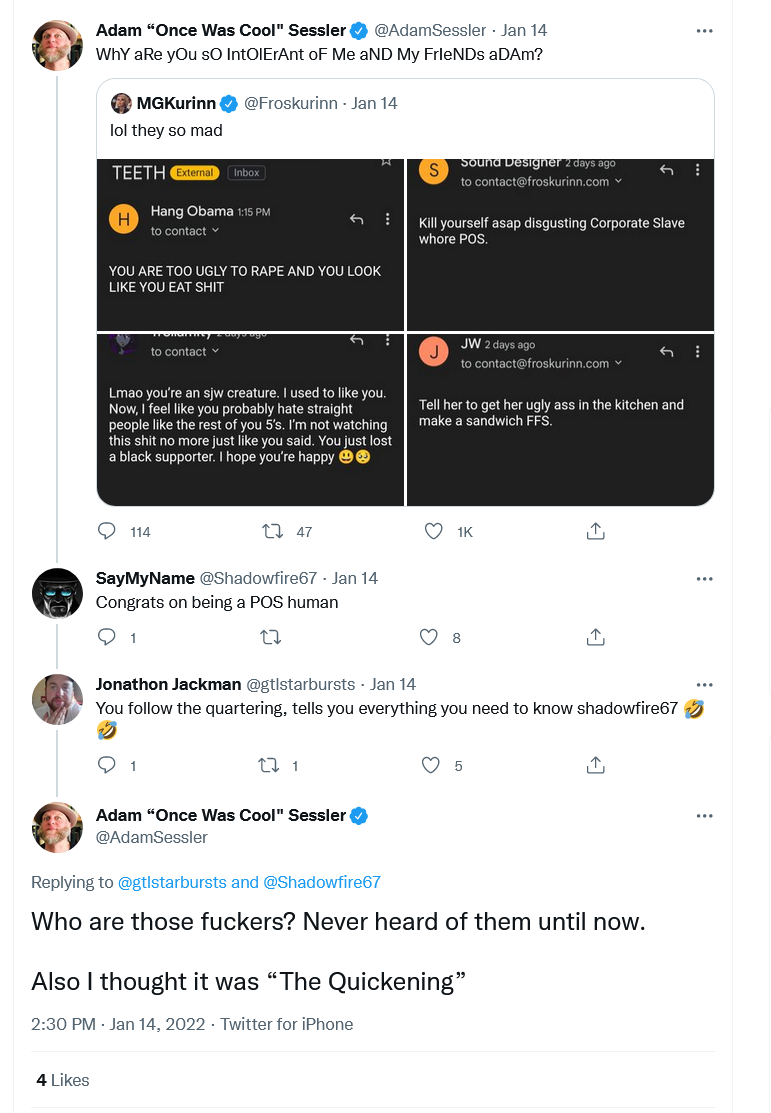Open more options on top Adam Sessler tweet
The image size is (771, 1113).
click(x=704, y=31)
